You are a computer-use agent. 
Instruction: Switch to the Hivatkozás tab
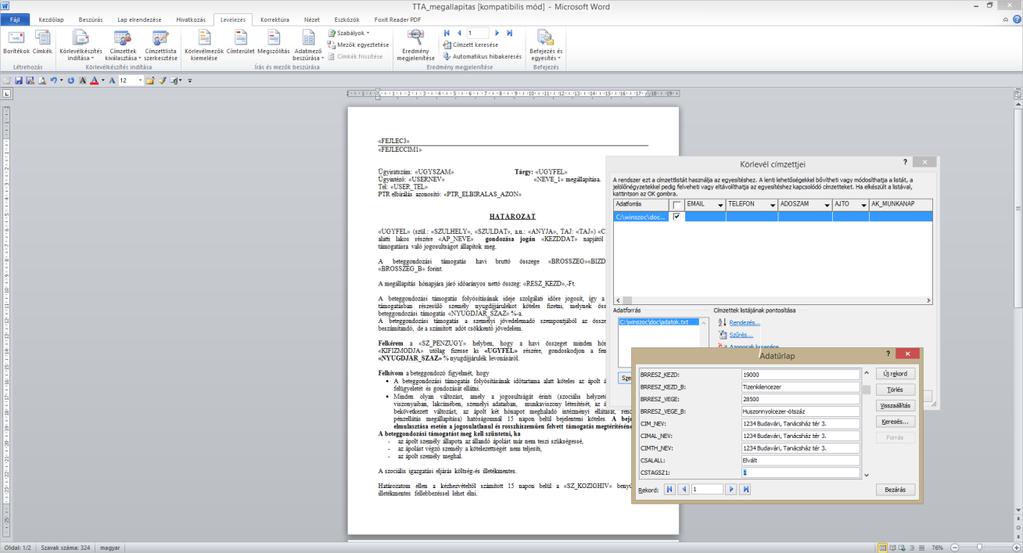click(x=191, y=20)
